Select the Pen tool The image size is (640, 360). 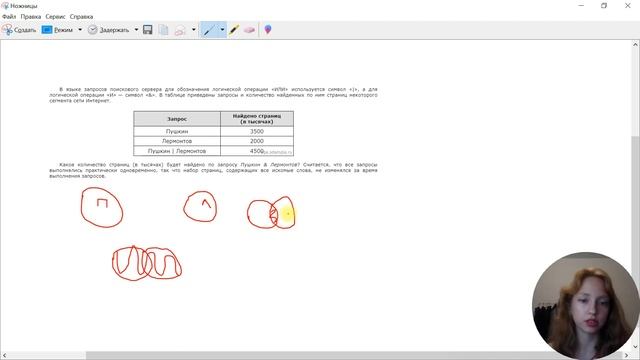tap(209, 30)
